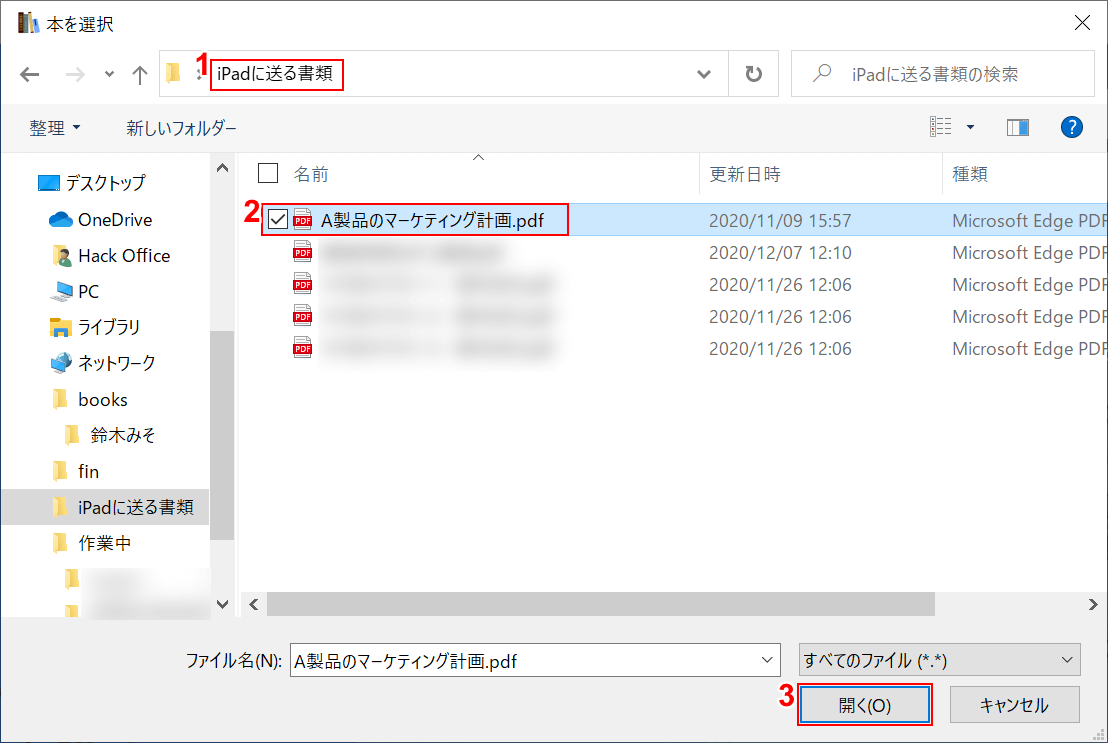This screenshot has height=743, width=1108.
Task: Open help with question mark icon
Action: (1071, 127)
